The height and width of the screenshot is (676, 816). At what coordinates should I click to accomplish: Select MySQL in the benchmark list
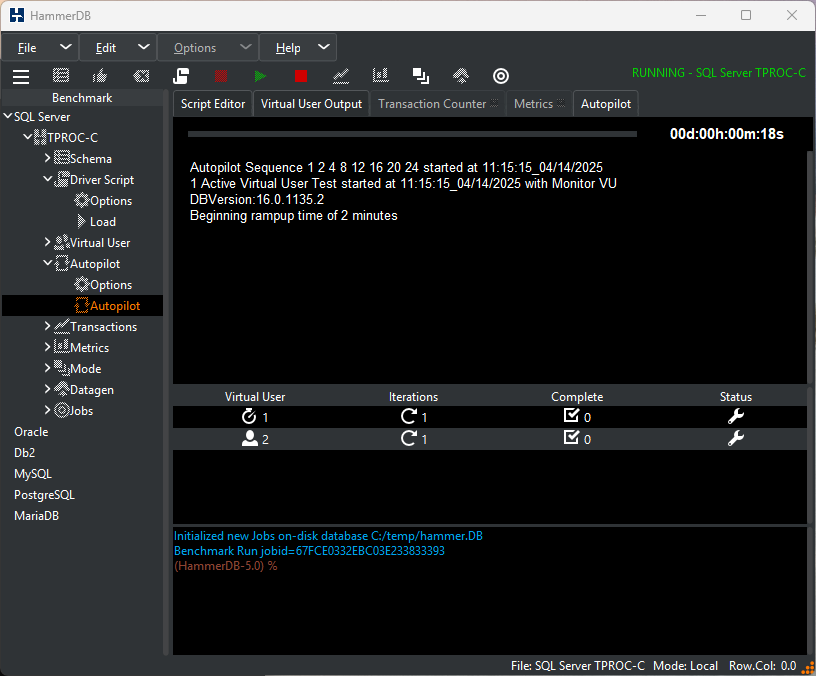point(33,474)
